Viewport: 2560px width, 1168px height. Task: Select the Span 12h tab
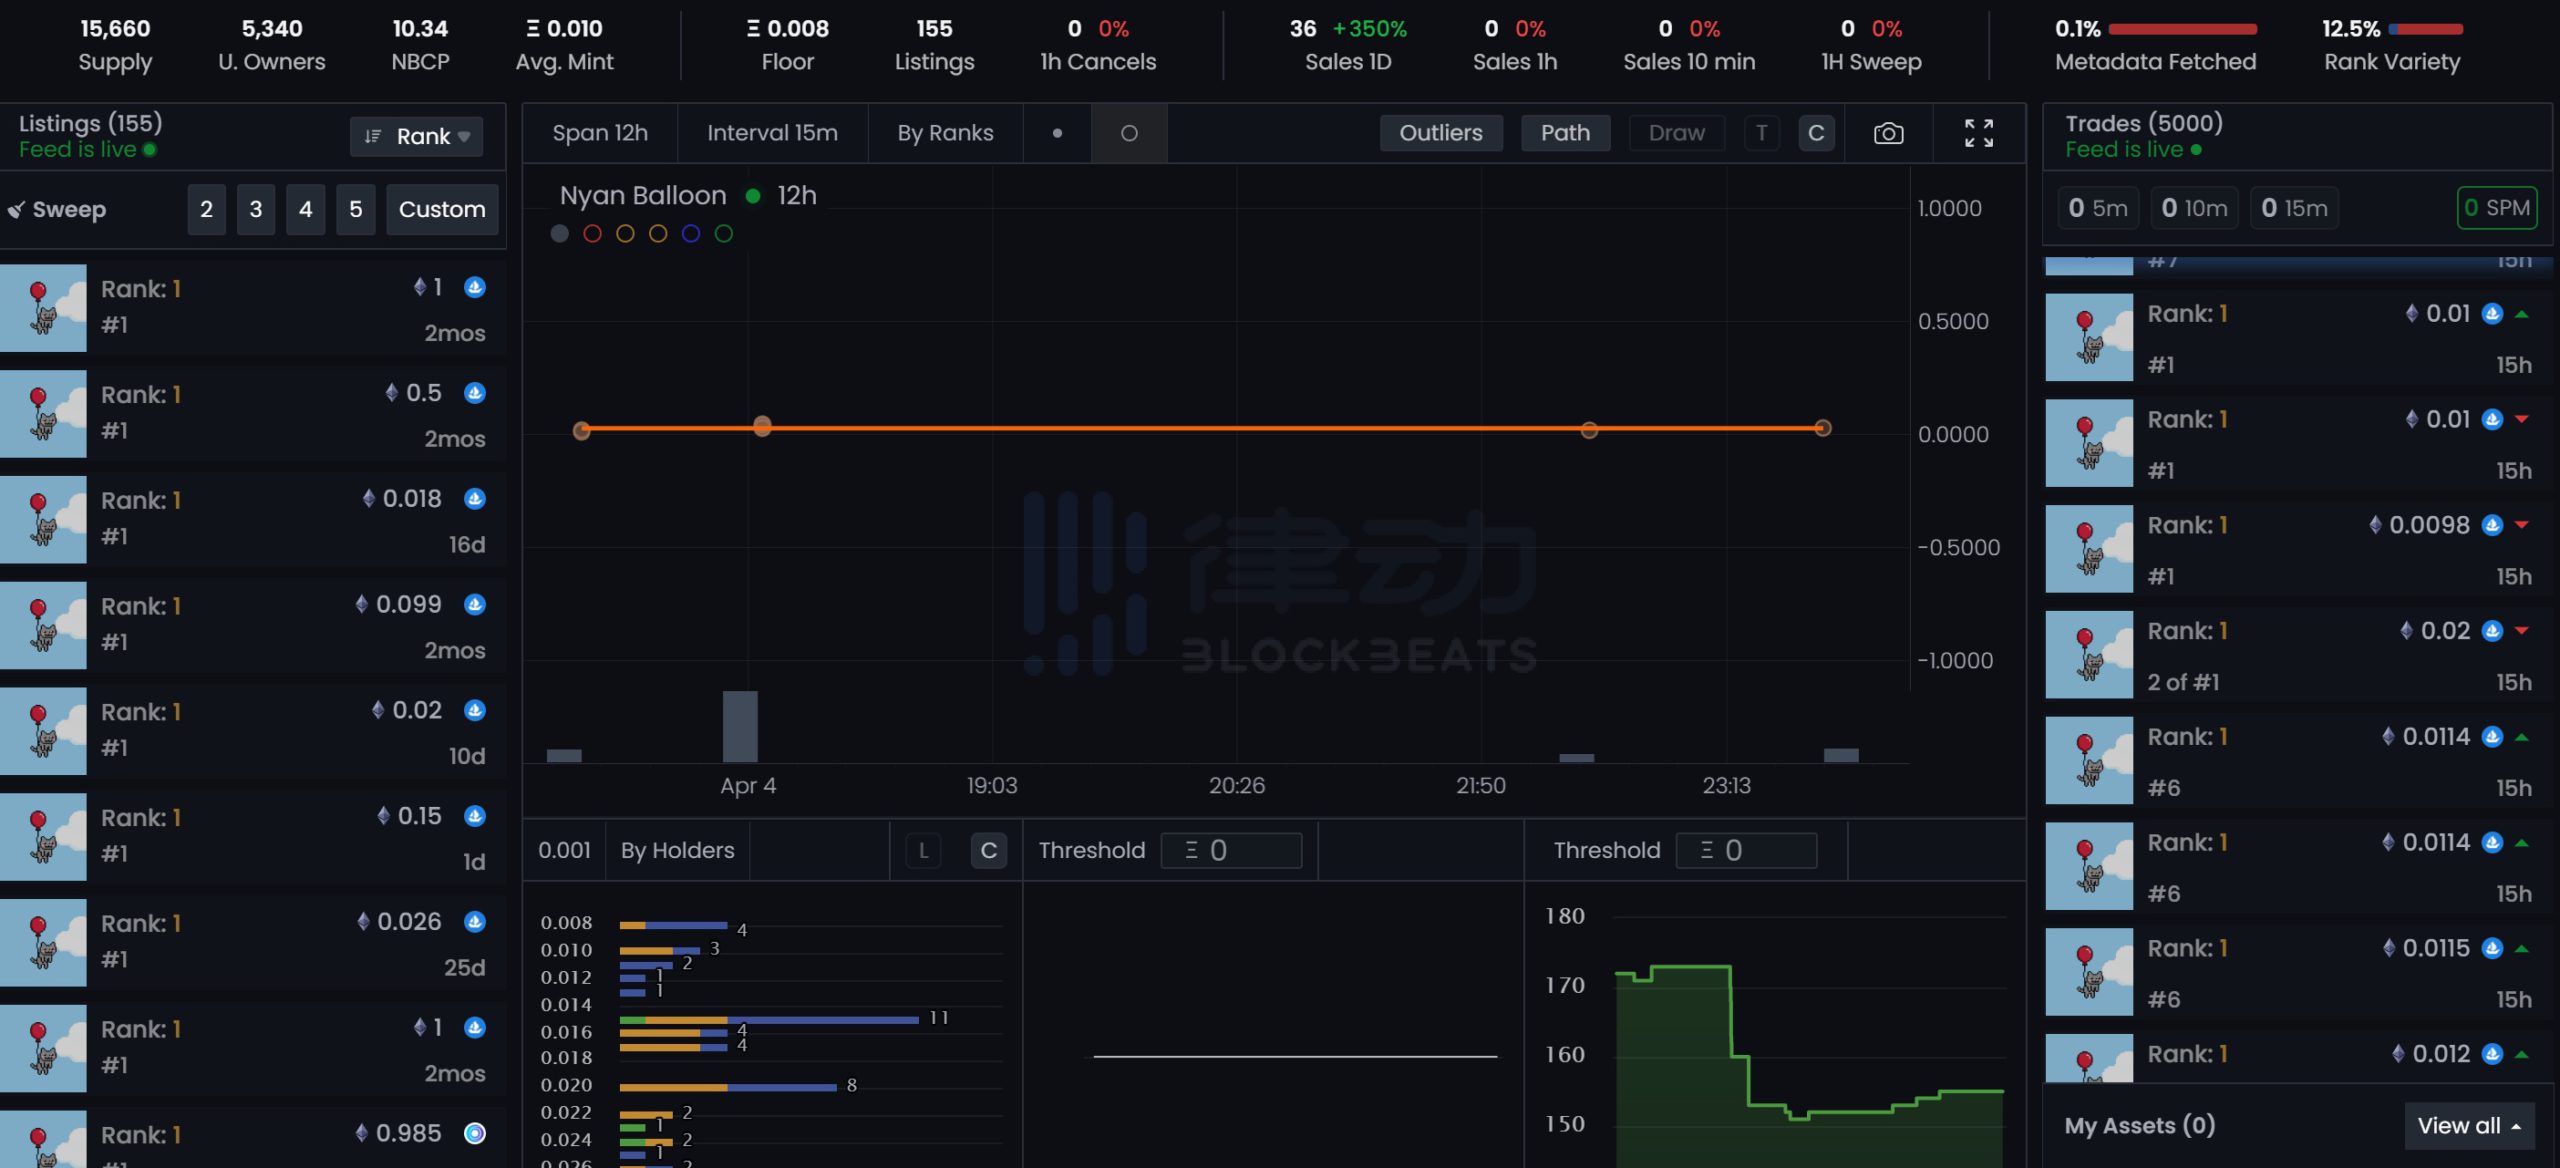tap(599, 132)
